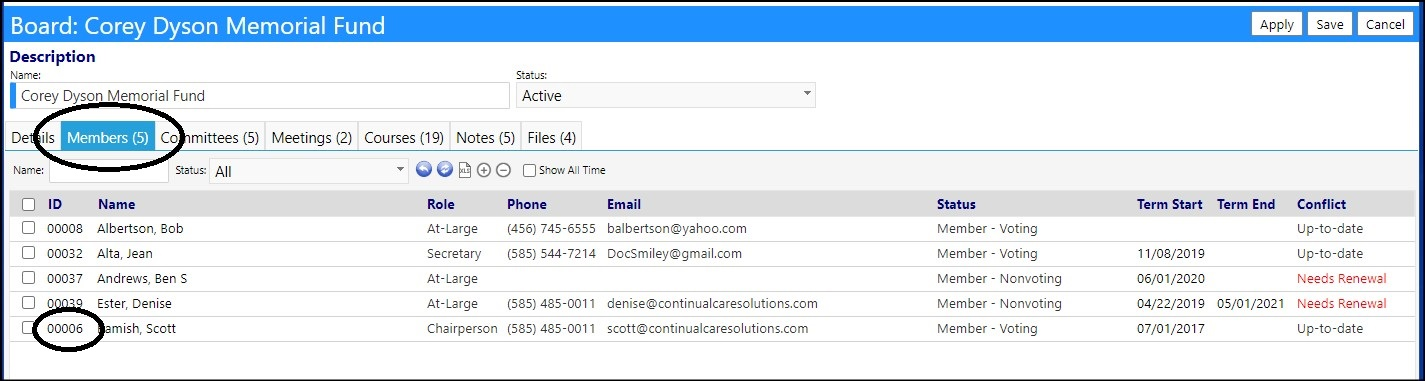The width and height of the screenshot is (1425, 381).
Task: Click member ID 00032
Action: click(x=65, y=253)
